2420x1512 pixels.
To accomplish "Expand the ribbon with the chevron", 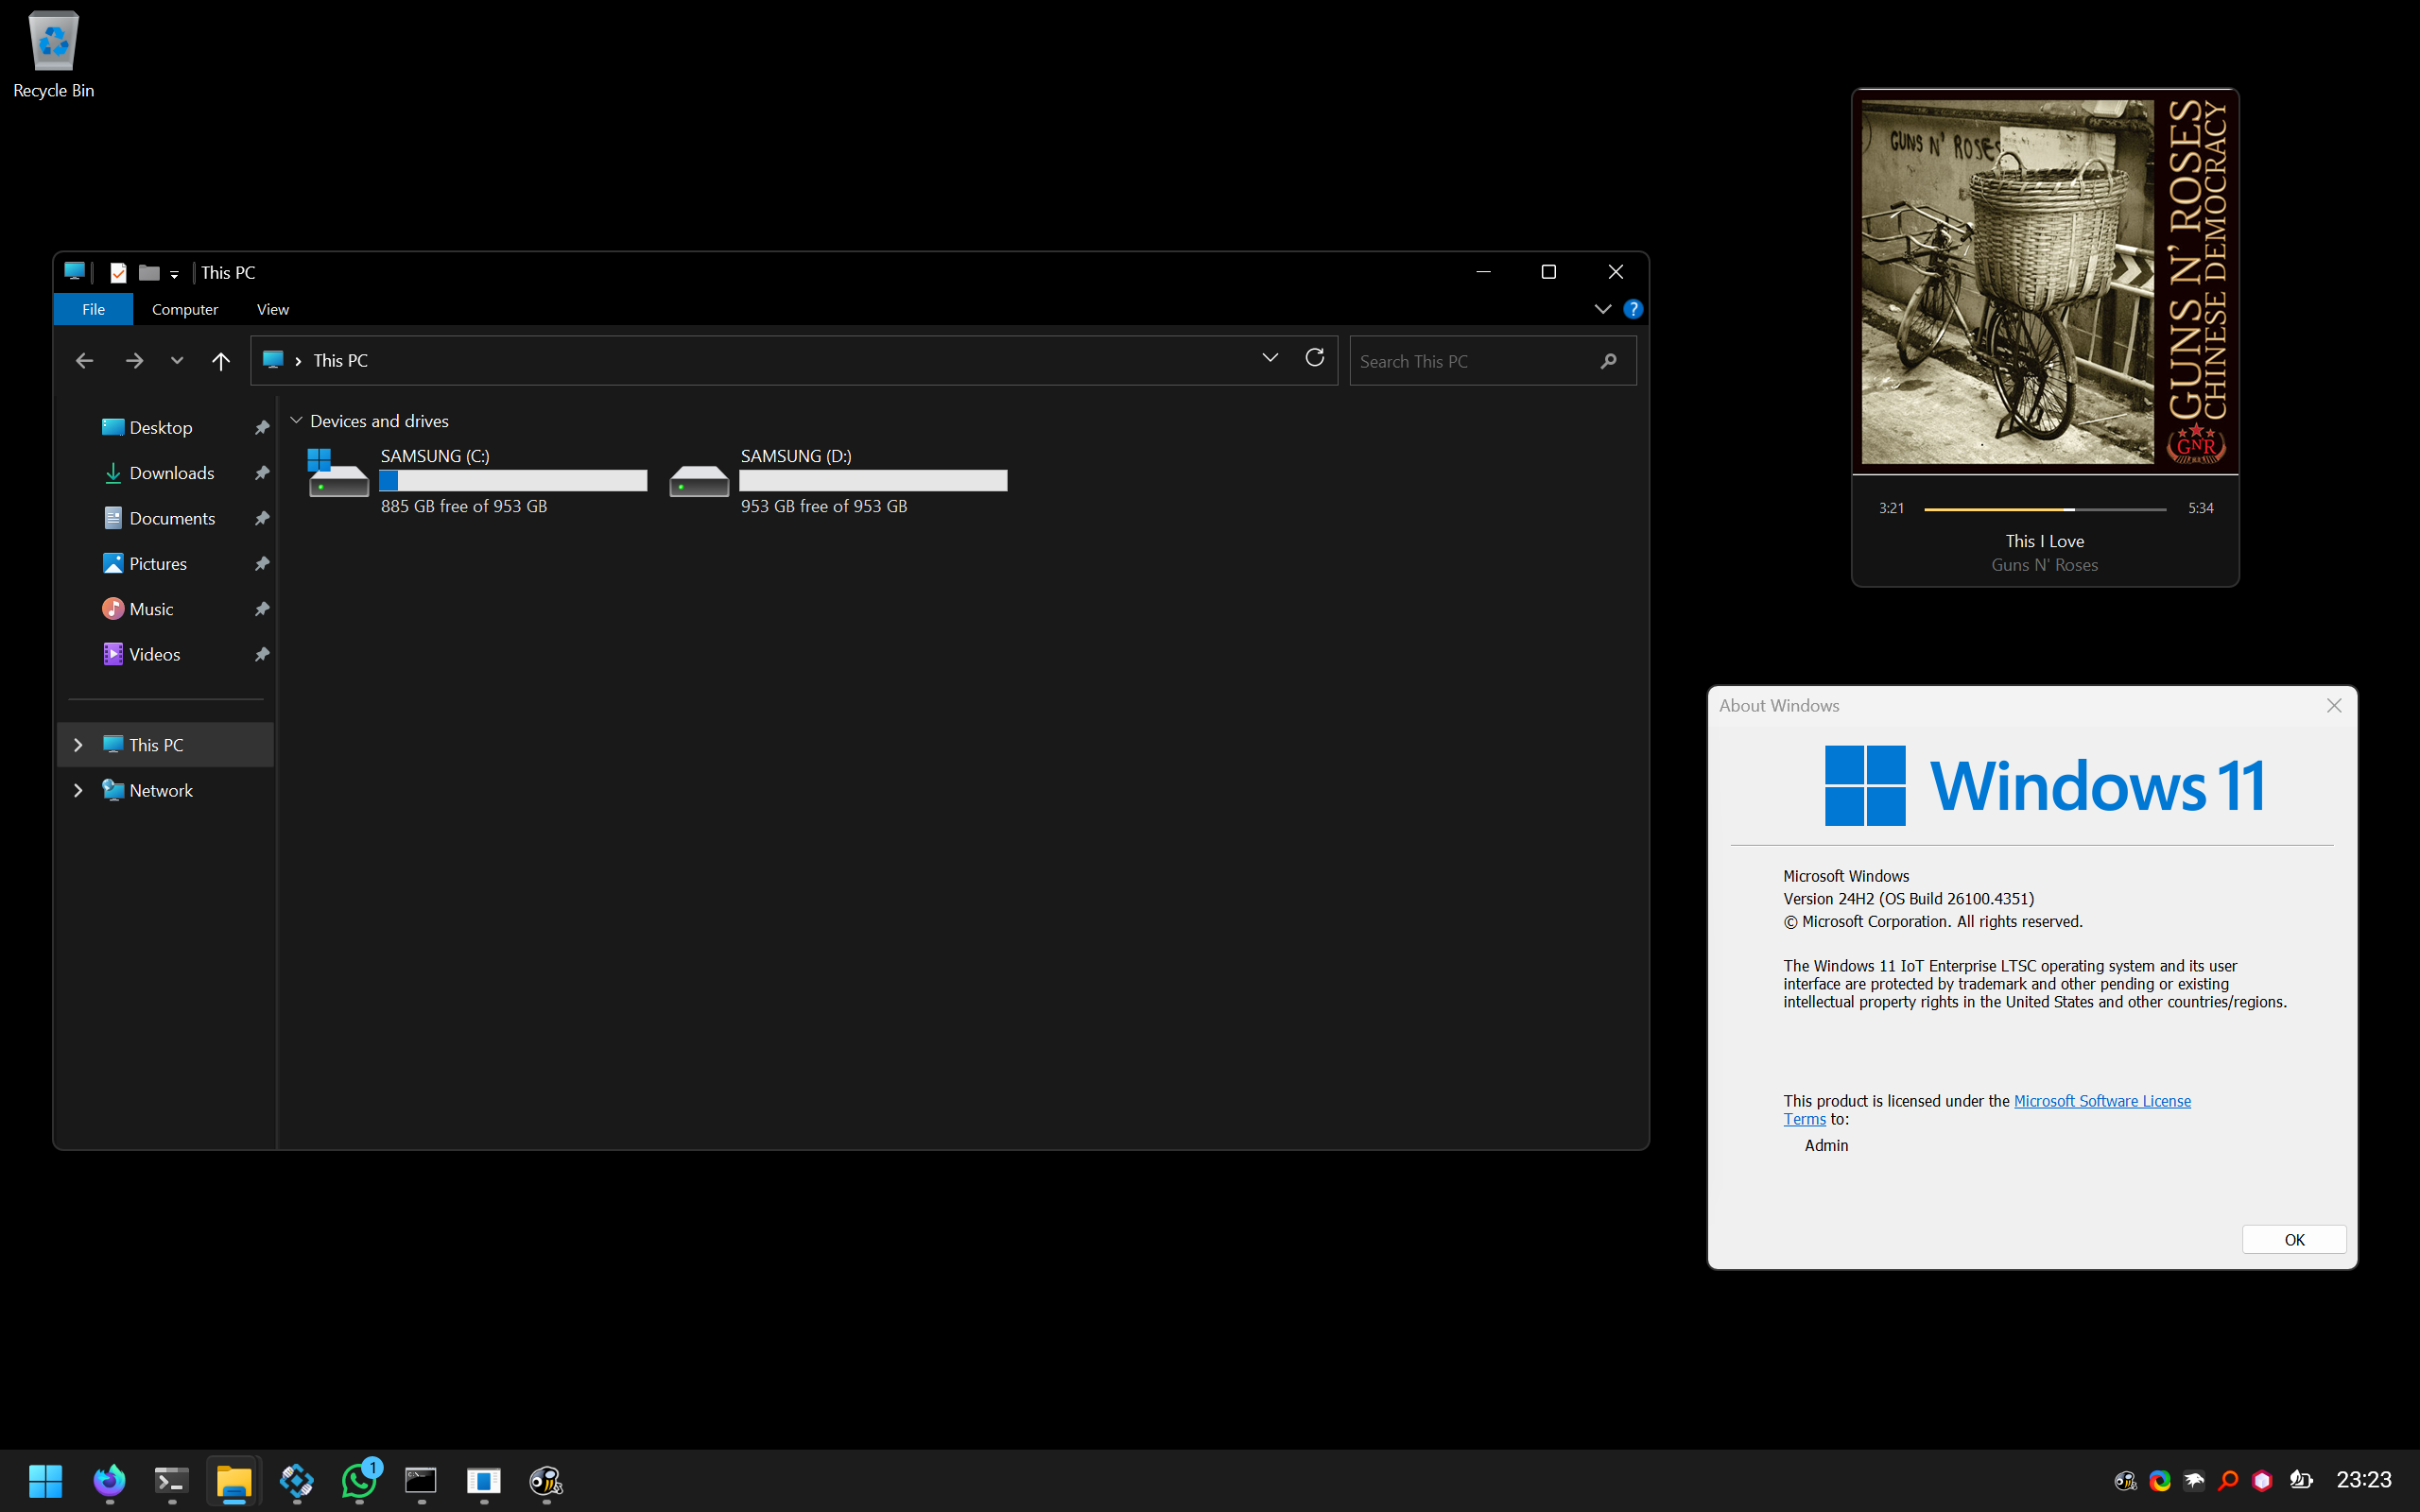I will point(1602,309).
